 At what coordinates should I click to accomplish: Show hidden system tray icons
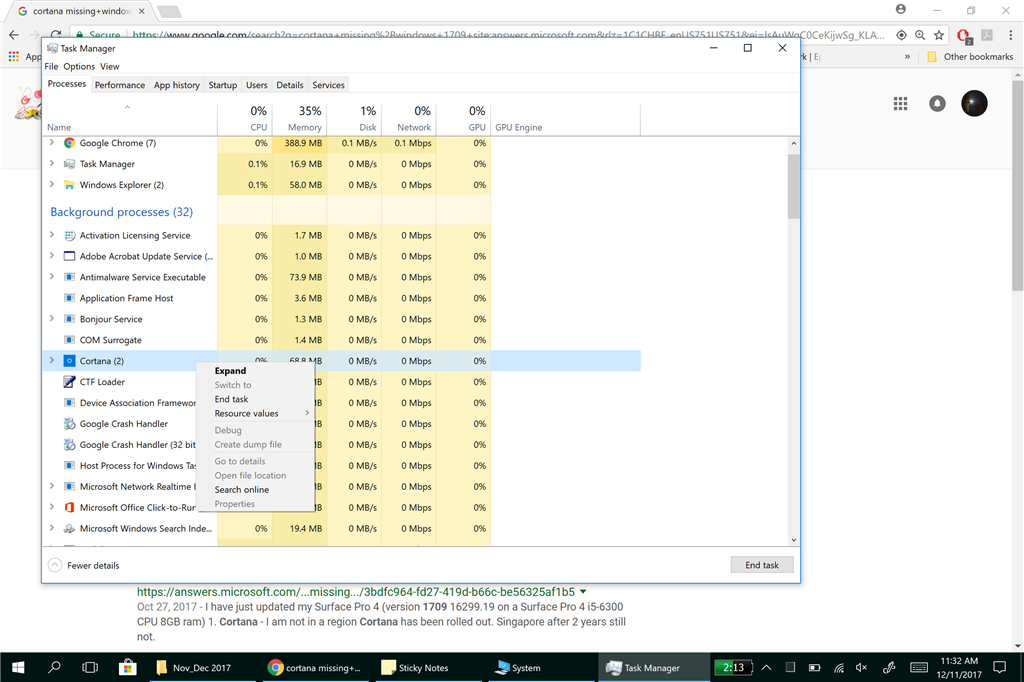click(x=767, y=668)
